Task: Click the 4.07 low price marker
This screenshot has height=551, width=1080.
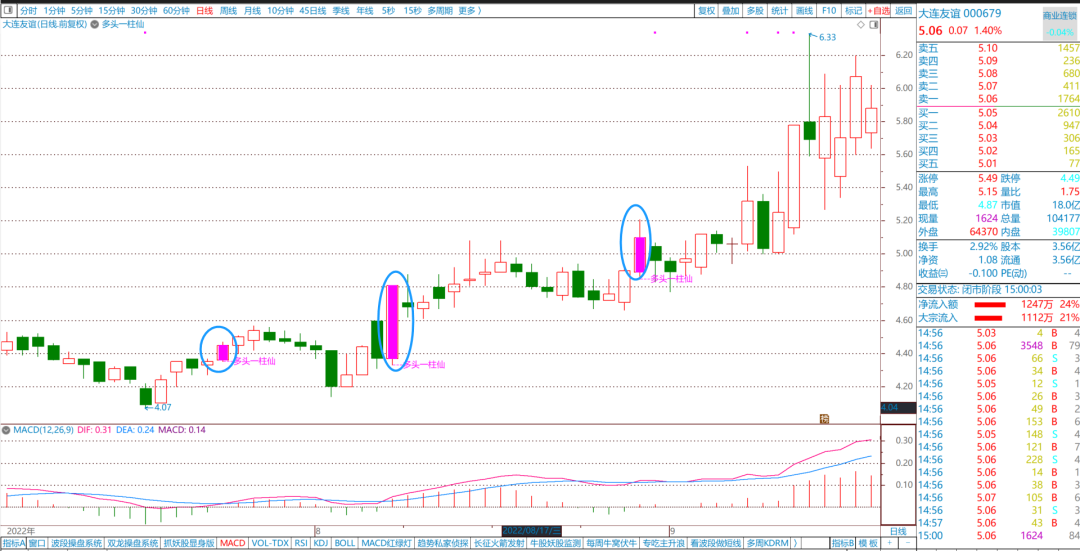Action: click(162, 407)
